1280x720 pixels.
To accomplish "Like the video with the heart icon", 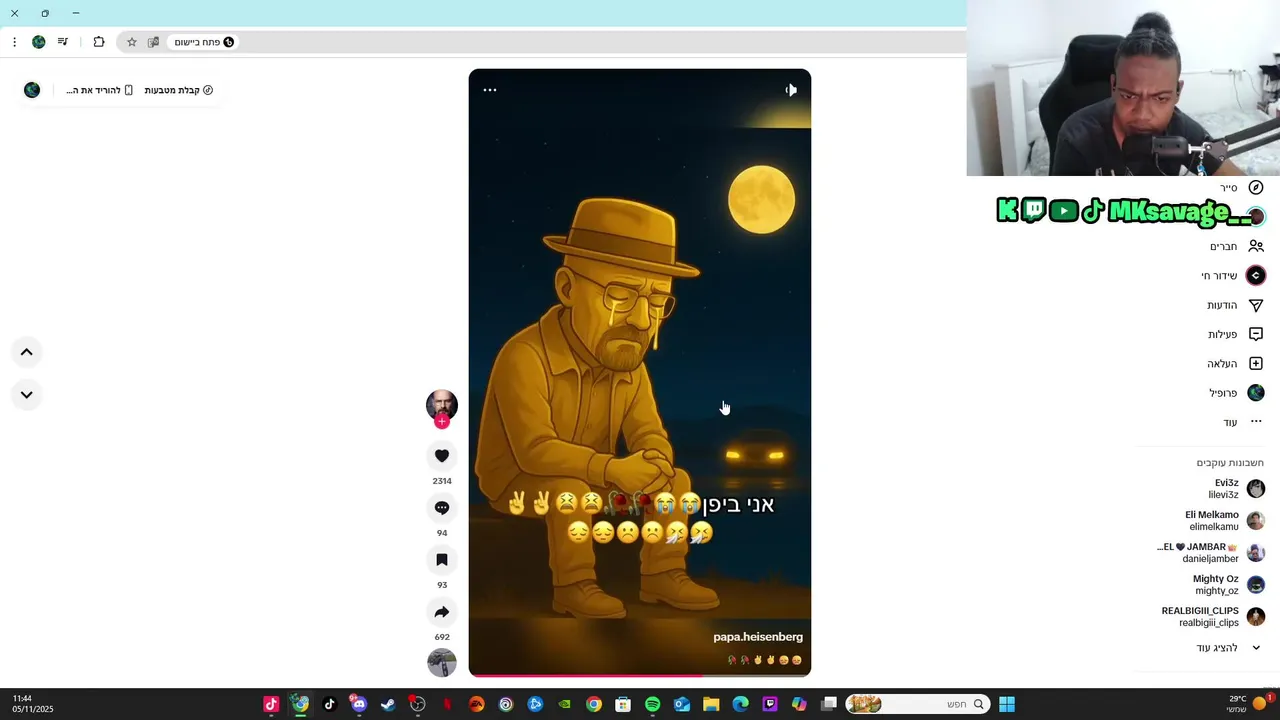I will coord(441,456).
